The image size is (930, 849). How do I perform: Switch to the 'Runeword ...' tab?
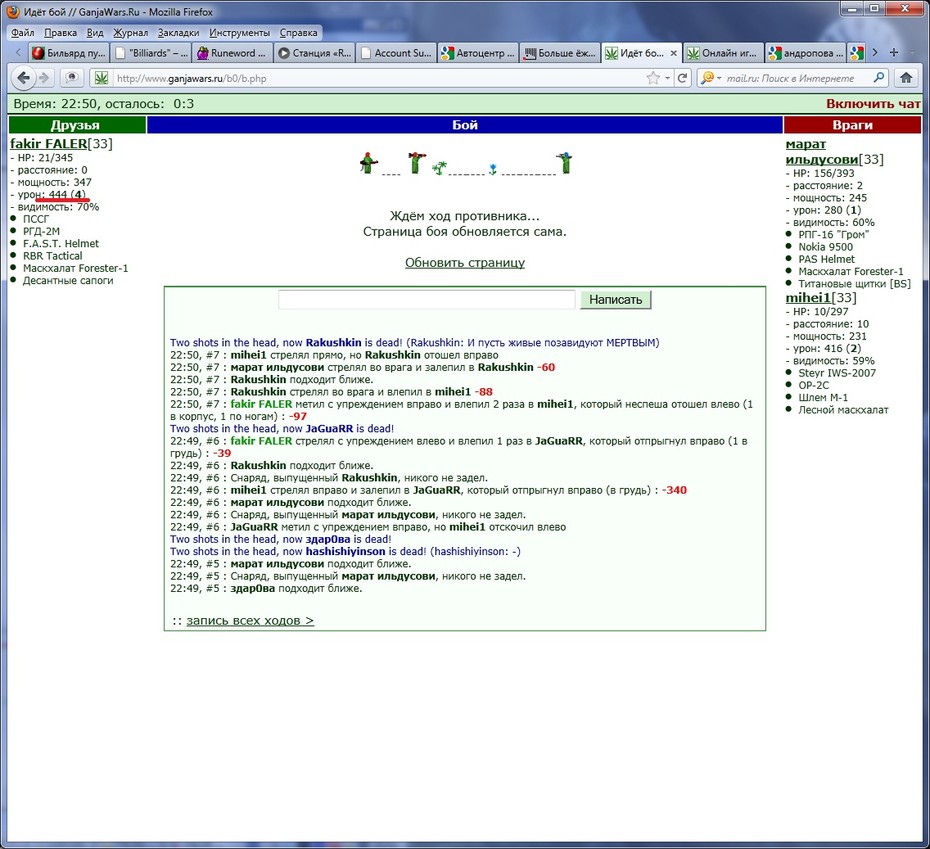[232, 53]
